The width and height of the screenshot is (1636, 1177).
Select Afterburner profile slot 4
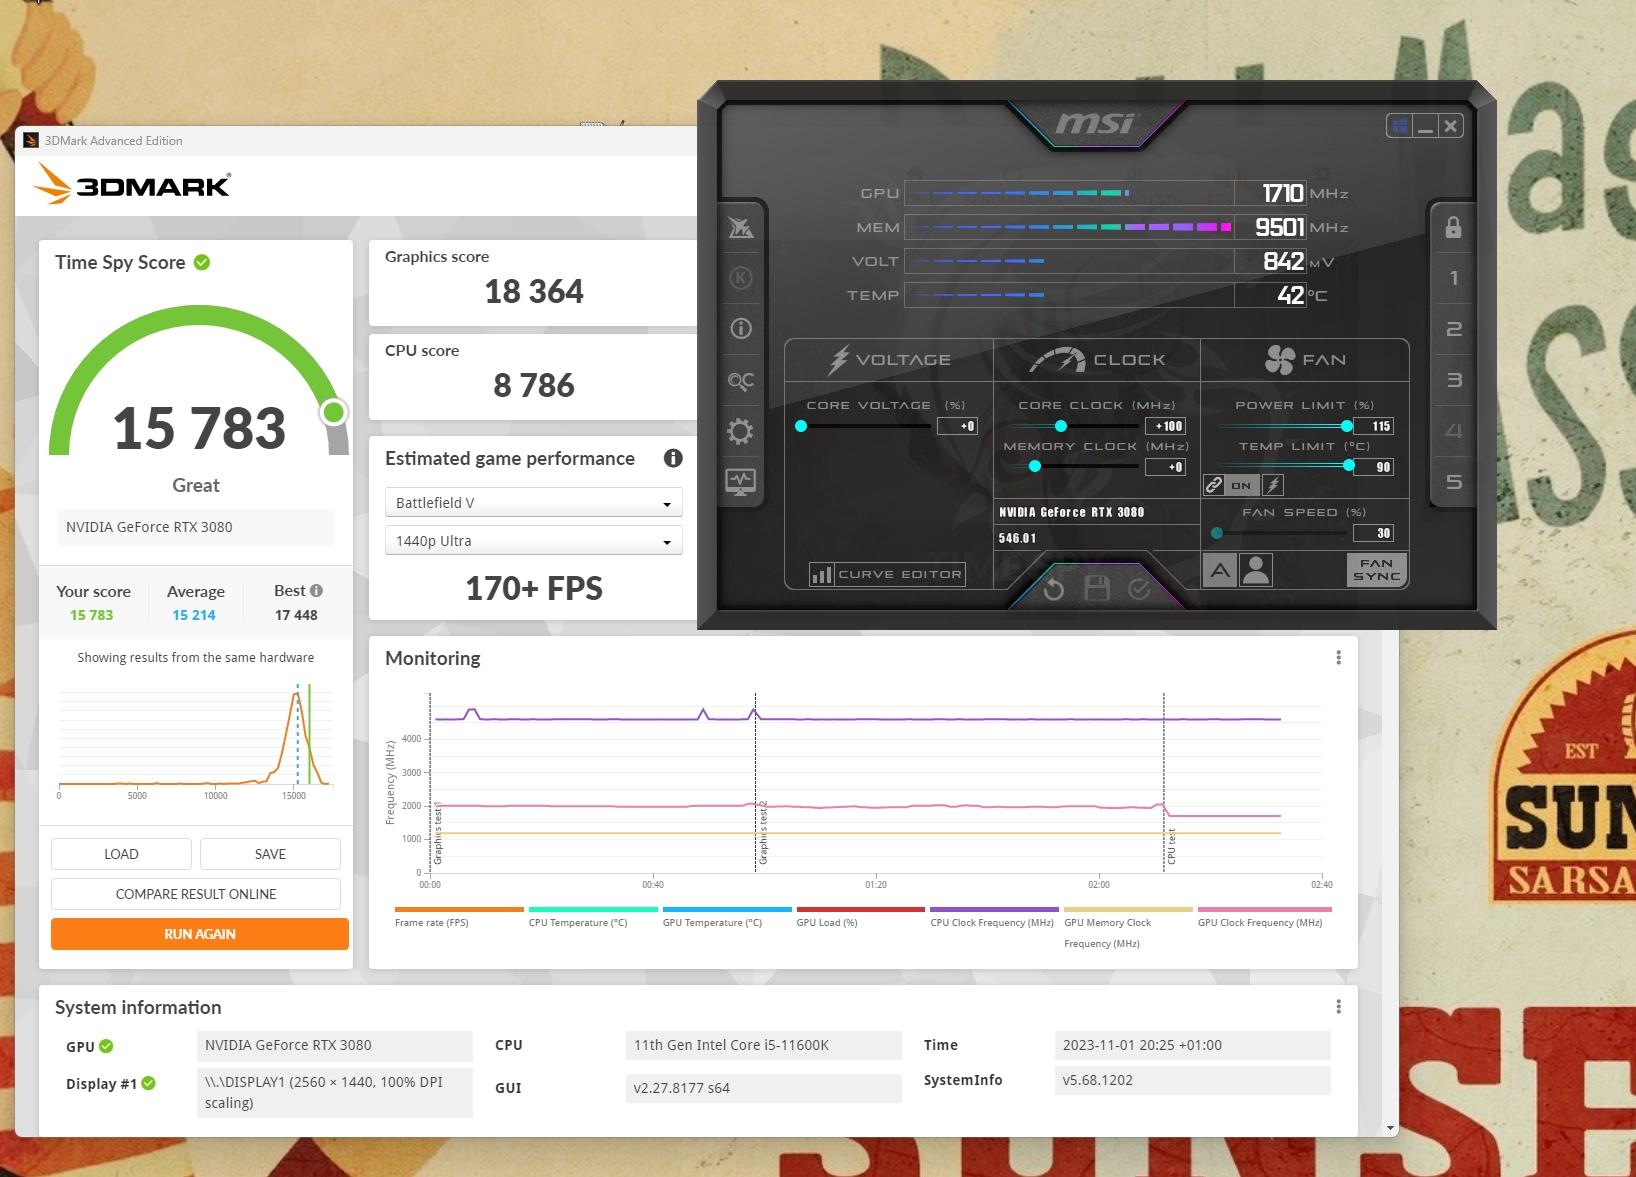1454,431
